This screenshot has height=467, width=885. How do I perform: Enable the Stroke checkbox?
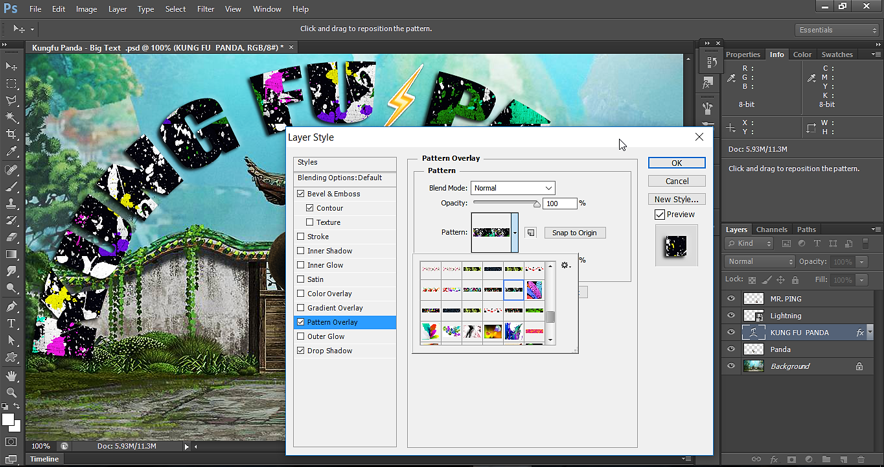point(301,237)
